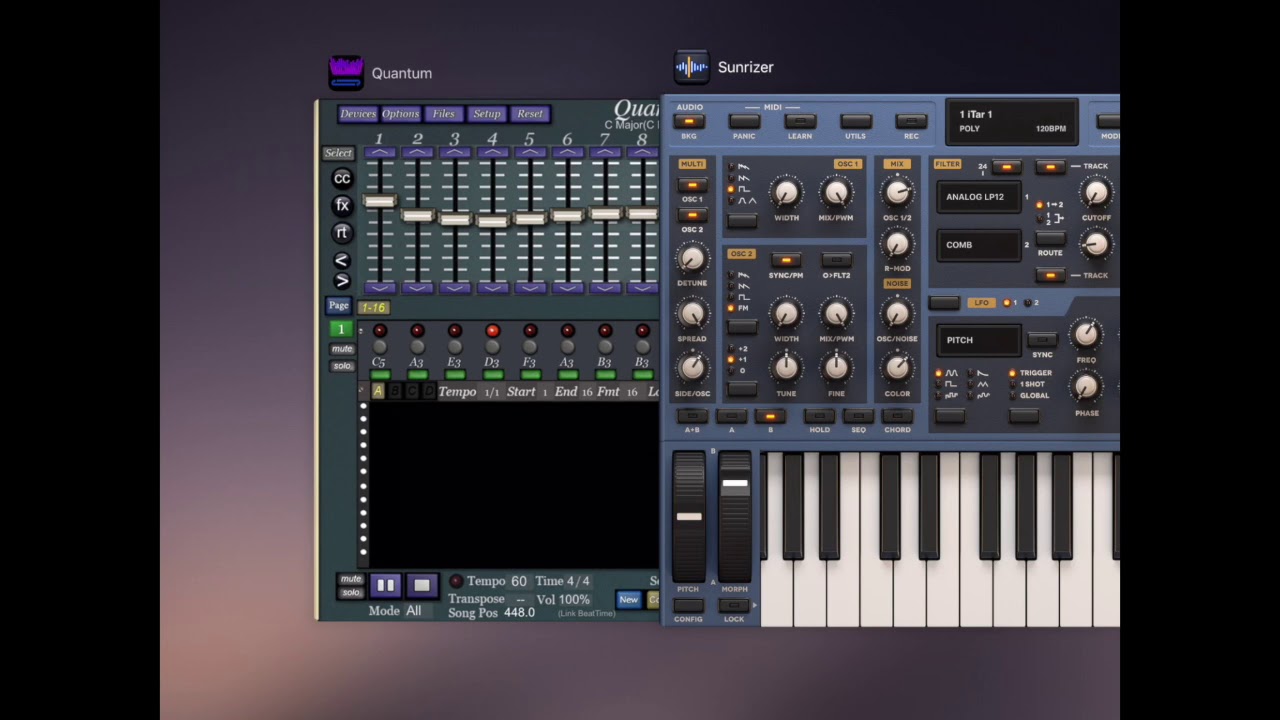
Task: Click the cc round button in Quantum
Action: pyautogui.click(x=342, y=179)
